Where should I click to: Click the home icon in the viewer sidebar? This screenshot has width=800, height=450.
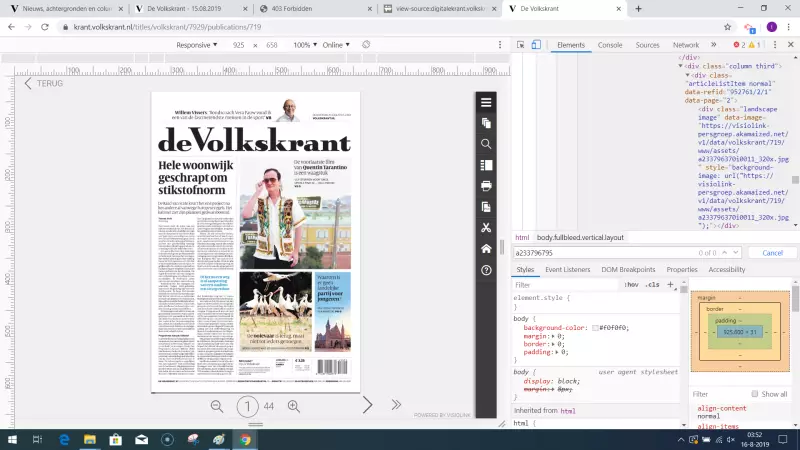(x=486, y=248)
